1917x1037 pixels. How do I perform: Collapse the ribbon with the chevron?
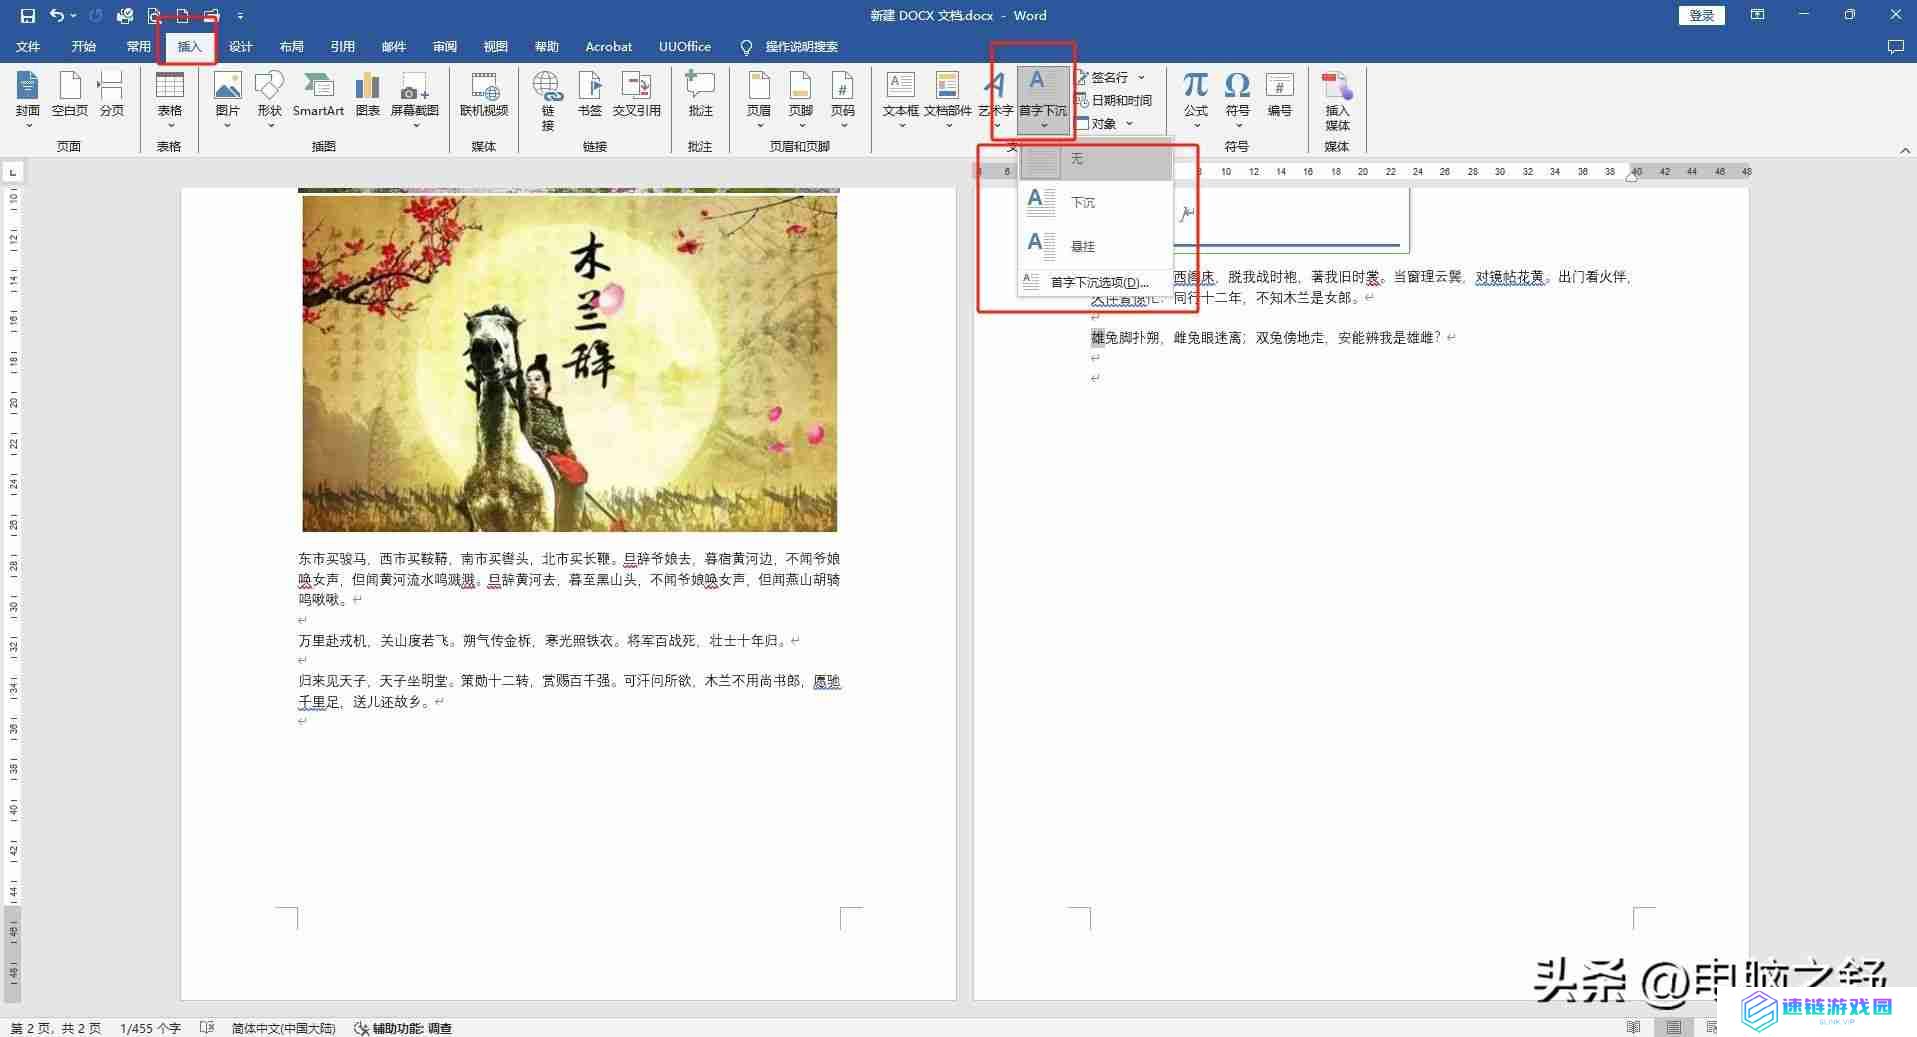1905,150
